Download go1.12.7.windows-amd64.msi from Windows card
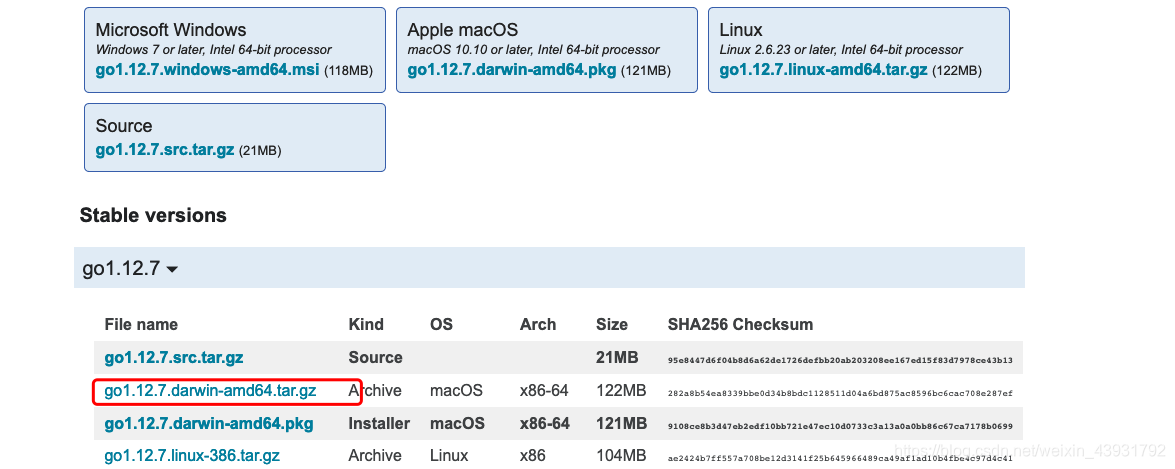 pos(208,70)
